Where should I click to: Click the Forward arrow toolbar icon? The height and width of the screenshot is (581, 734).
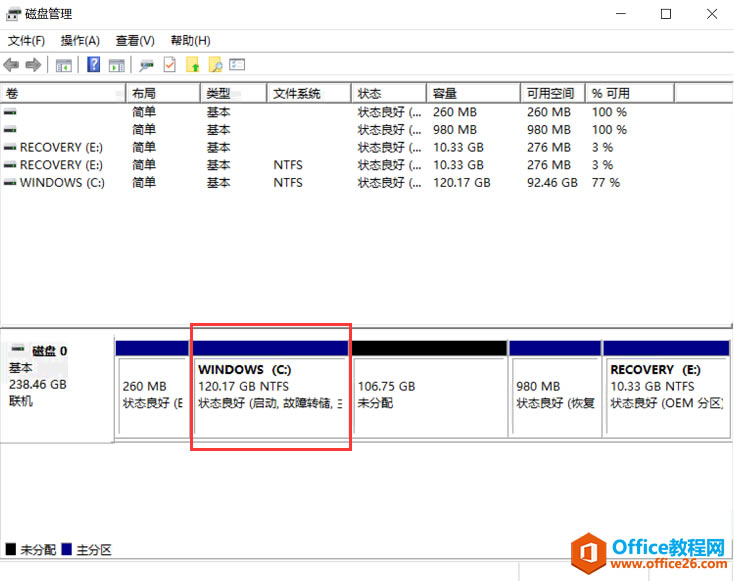pyautogui.click(x=33, y=65)
